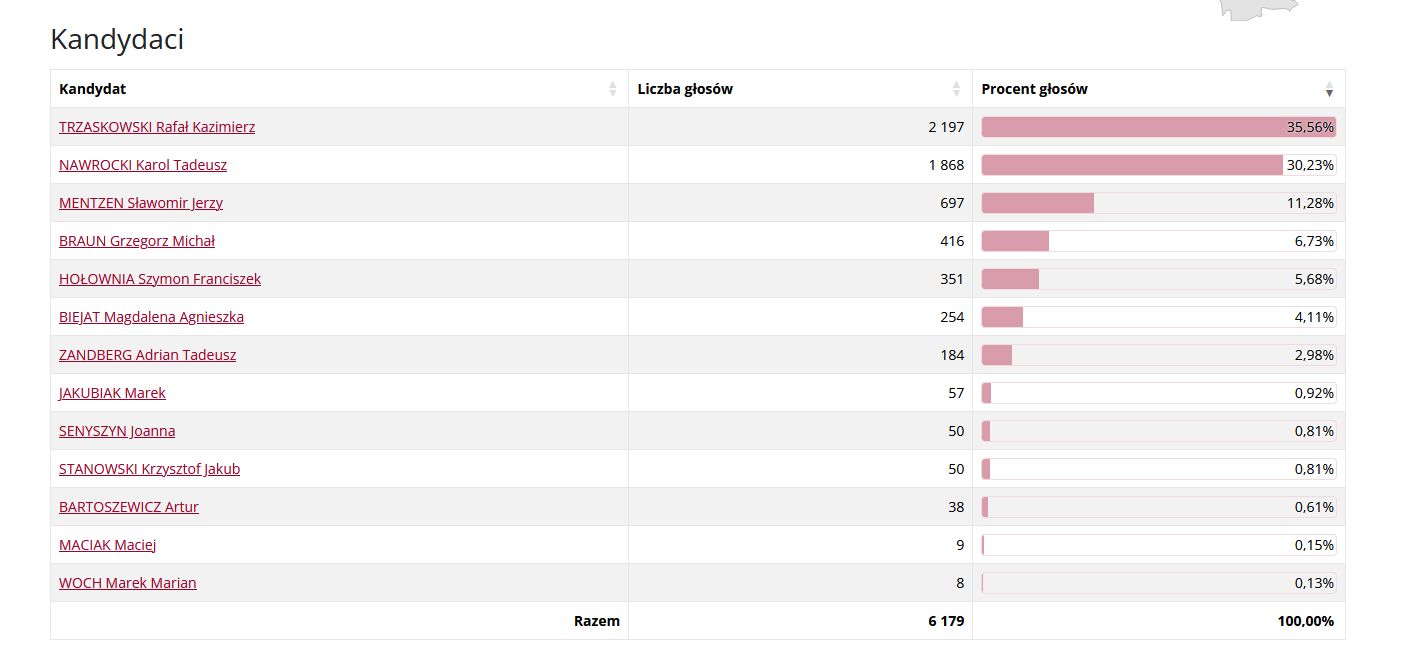1404x668 pixels.
Task: Select BRAUN Grzegorz Michał link
Action: [x=137, y=241]
